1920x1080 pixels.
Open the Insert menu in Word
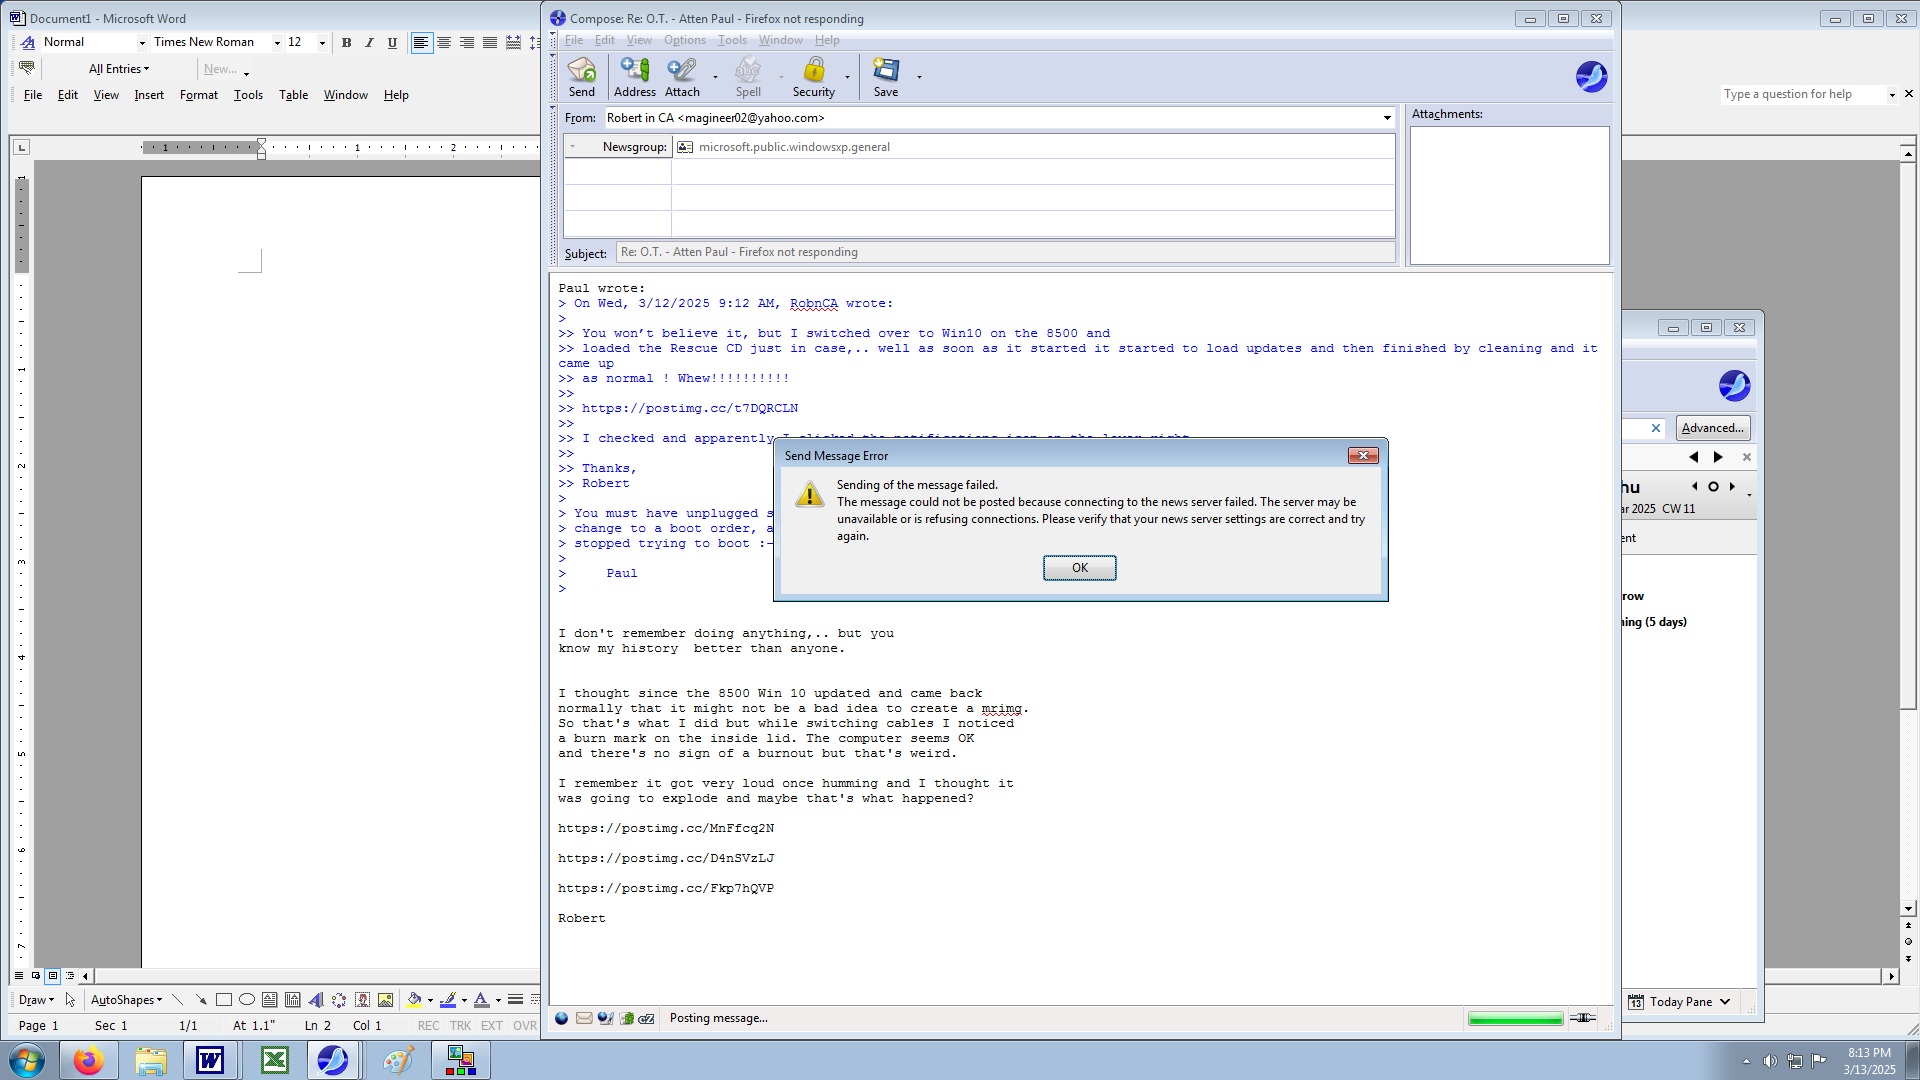click(x=149, y=95)
